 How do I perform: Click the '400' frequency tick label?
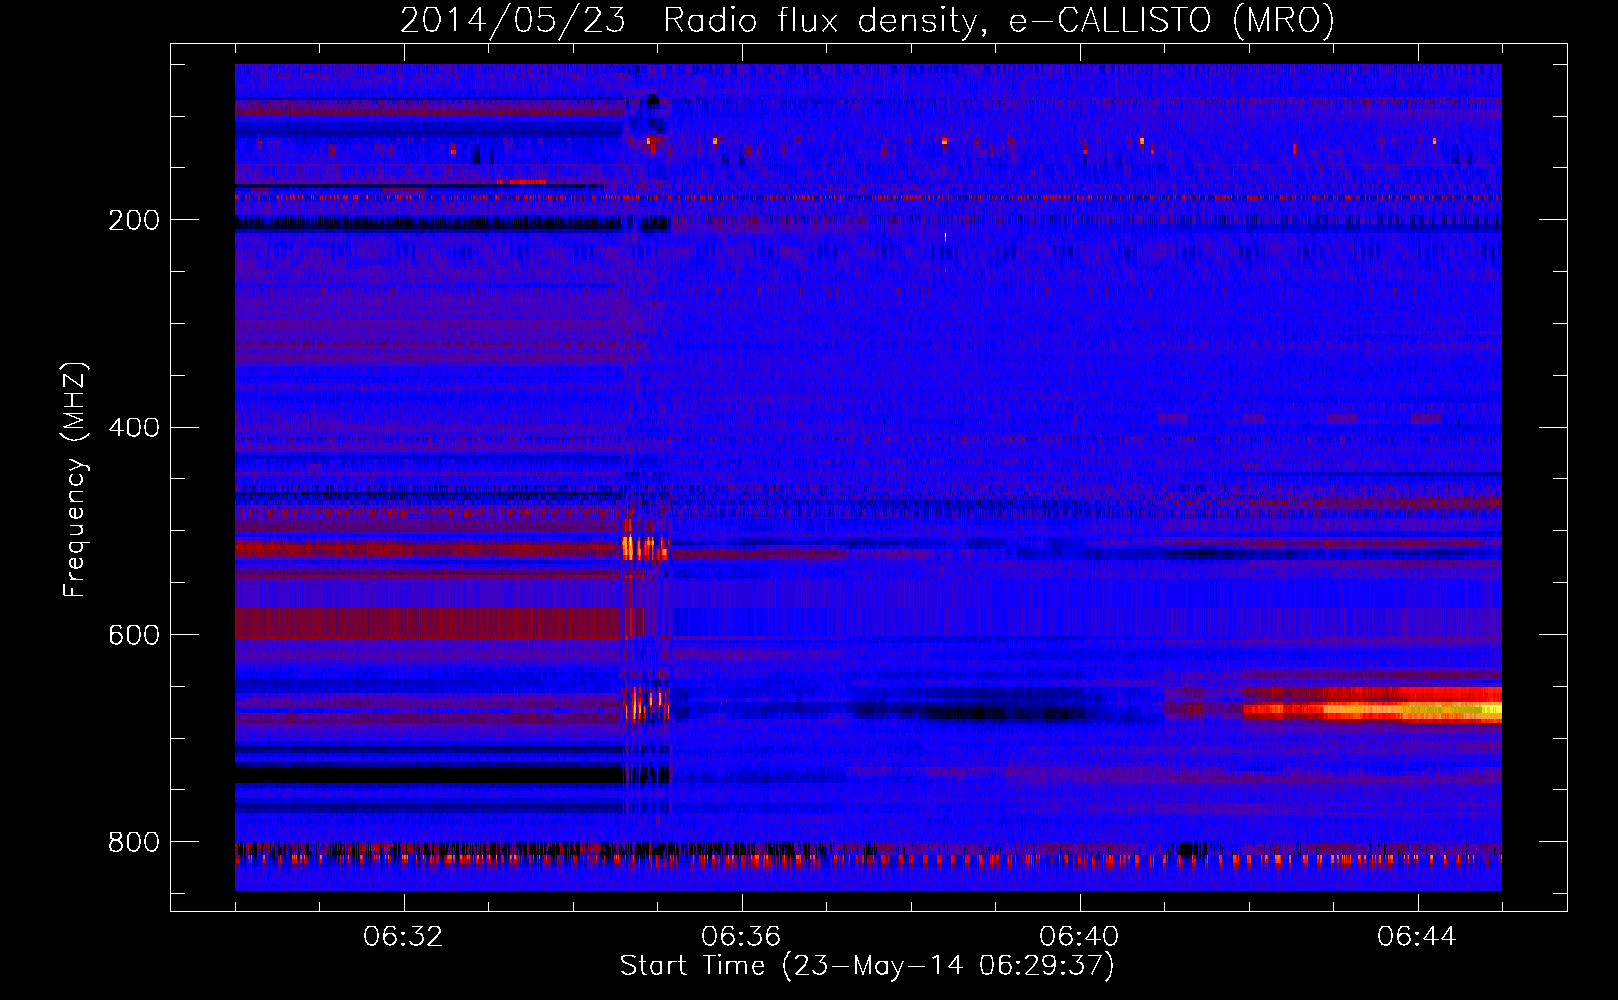tap(134, 428)
